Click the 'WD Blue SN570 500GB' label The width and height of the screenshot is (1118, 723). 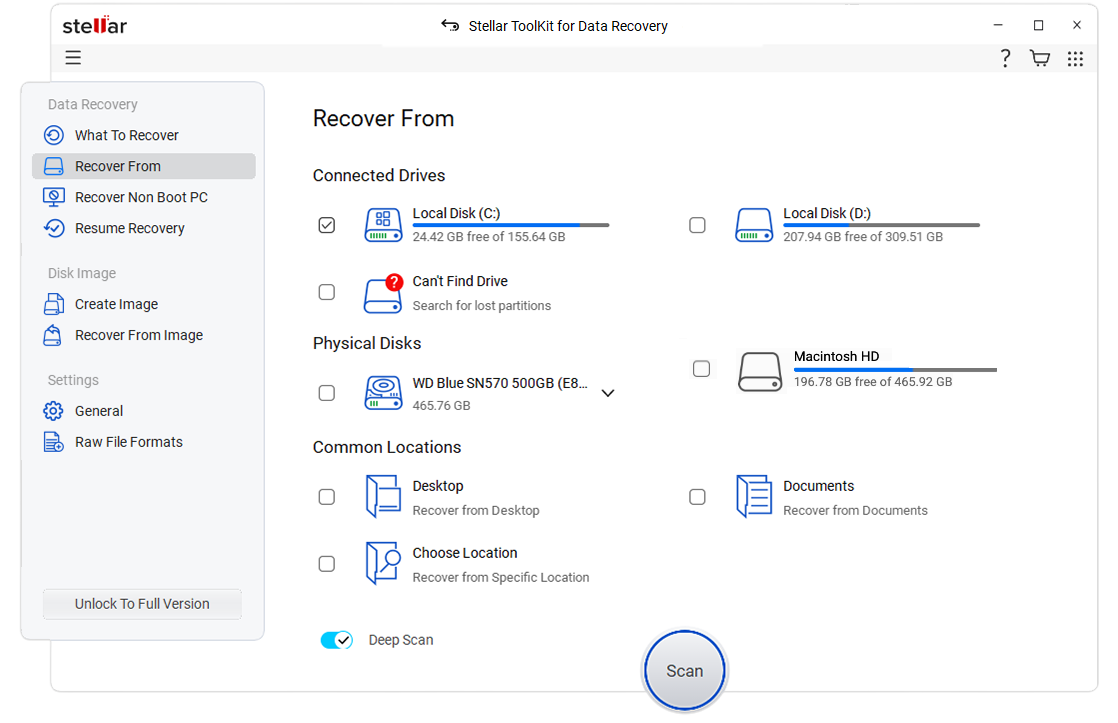[500, 383]
